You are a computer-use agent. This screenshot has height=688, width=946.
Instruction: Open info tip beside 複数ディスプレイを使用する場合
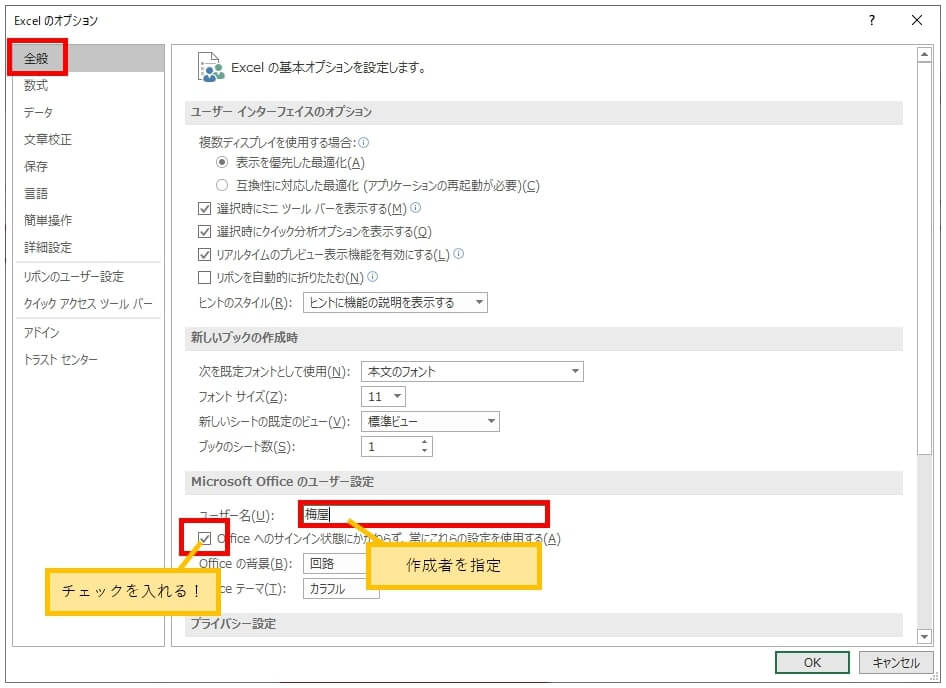[363, 142]
